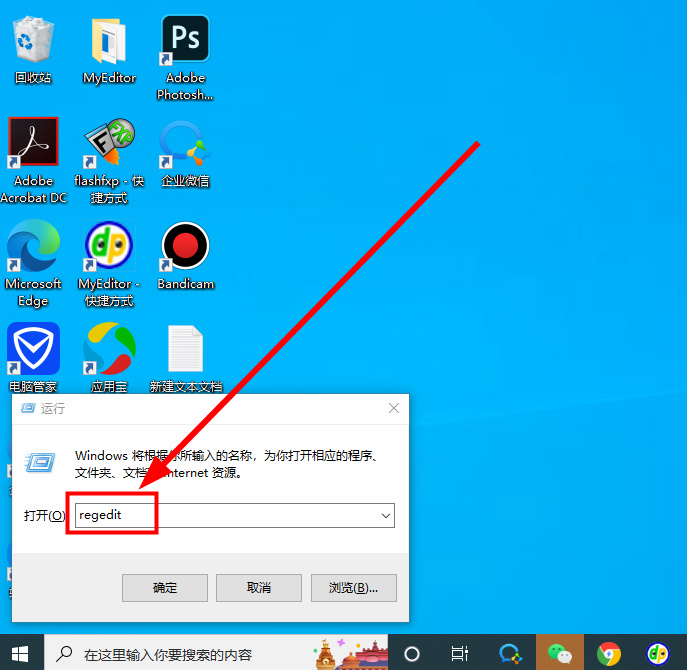Viewport: 687px width, 670px height.
Task: Click the 确定 button in Run dialog
Action: [x=165, y=587]
